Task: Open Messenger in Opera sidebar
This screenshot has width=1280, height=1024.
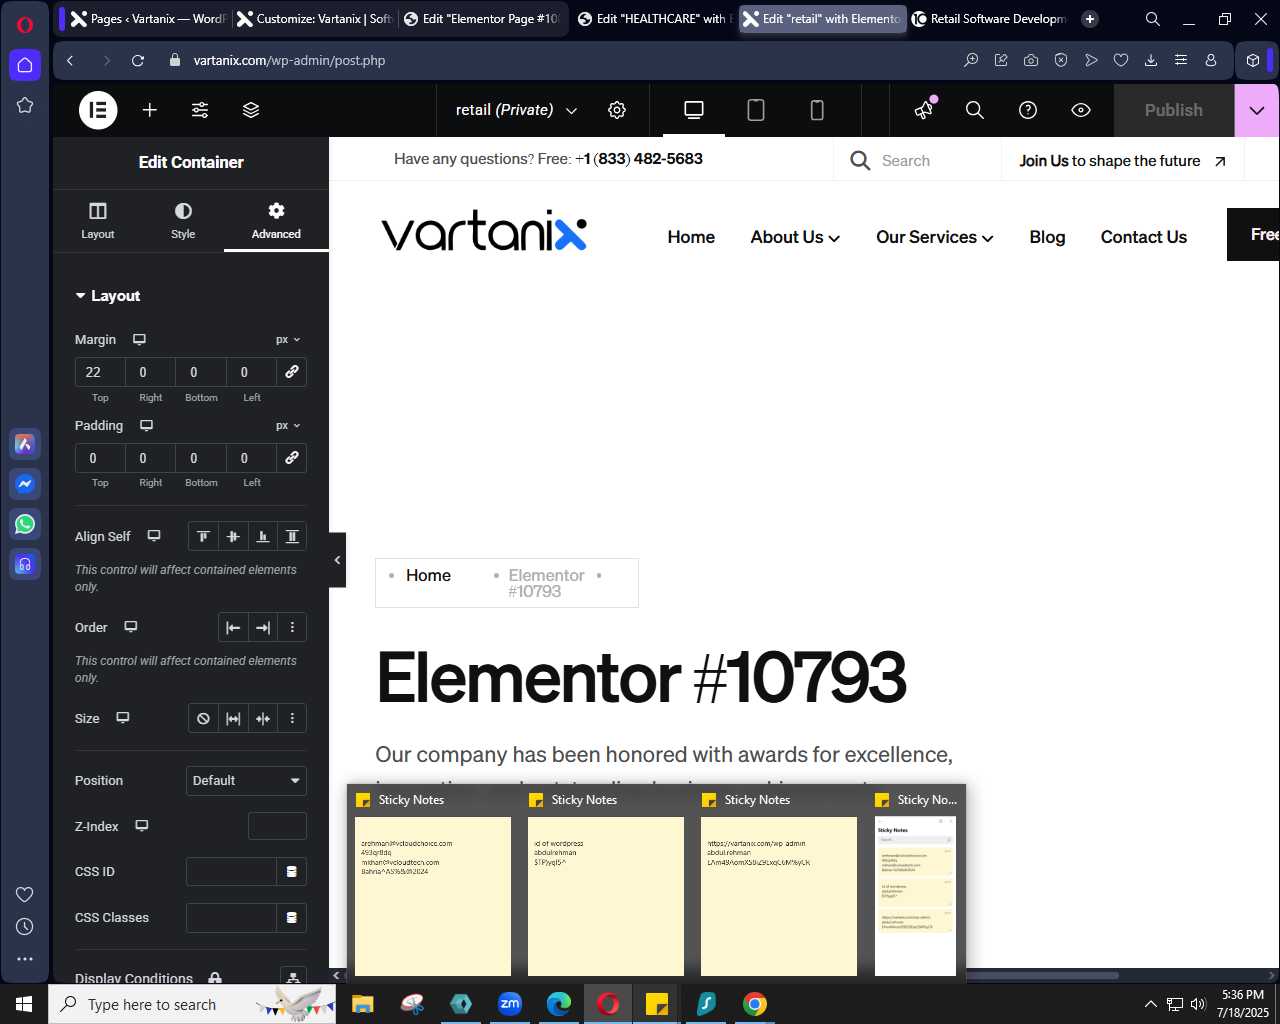Action: point(25,484)
